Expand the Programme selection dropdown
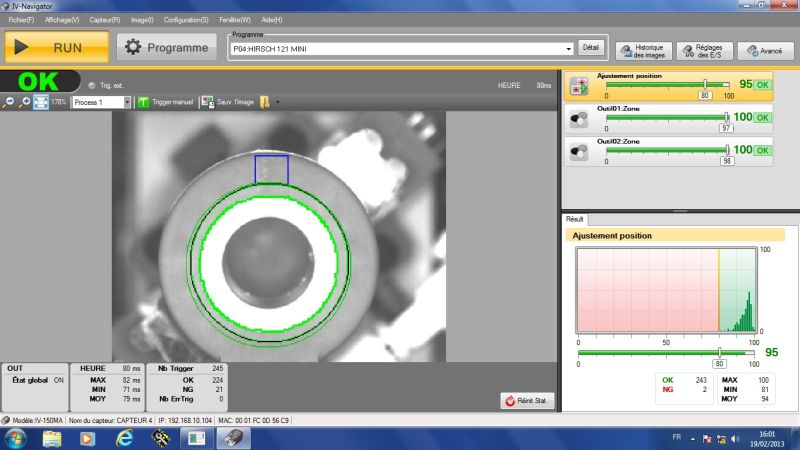Viewport: 800px width, 450px height. point(568,49)
